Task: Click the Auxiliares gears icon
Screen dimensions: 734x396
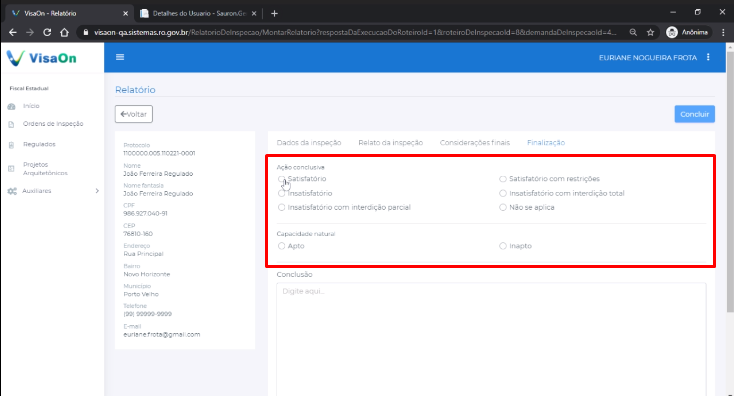Action: tap(12, 191)
